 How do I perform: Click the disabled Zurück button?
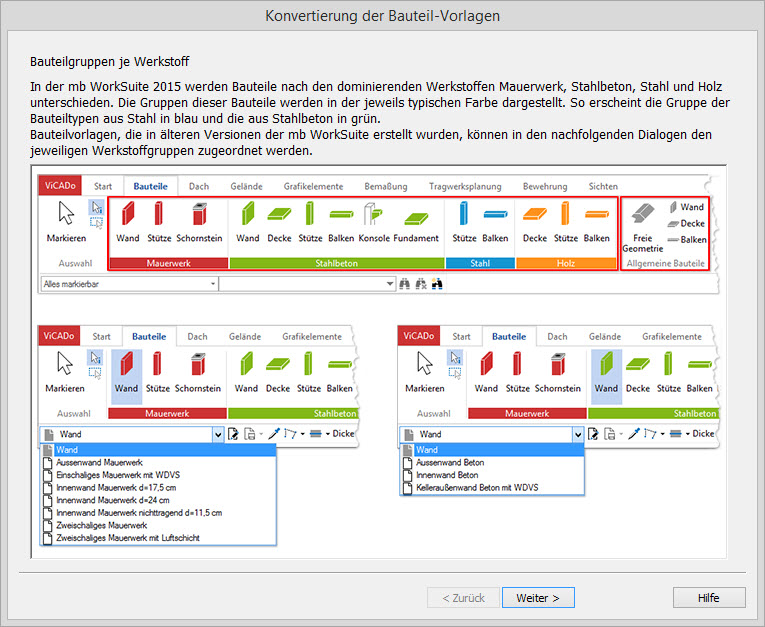(x=463, y=598)
